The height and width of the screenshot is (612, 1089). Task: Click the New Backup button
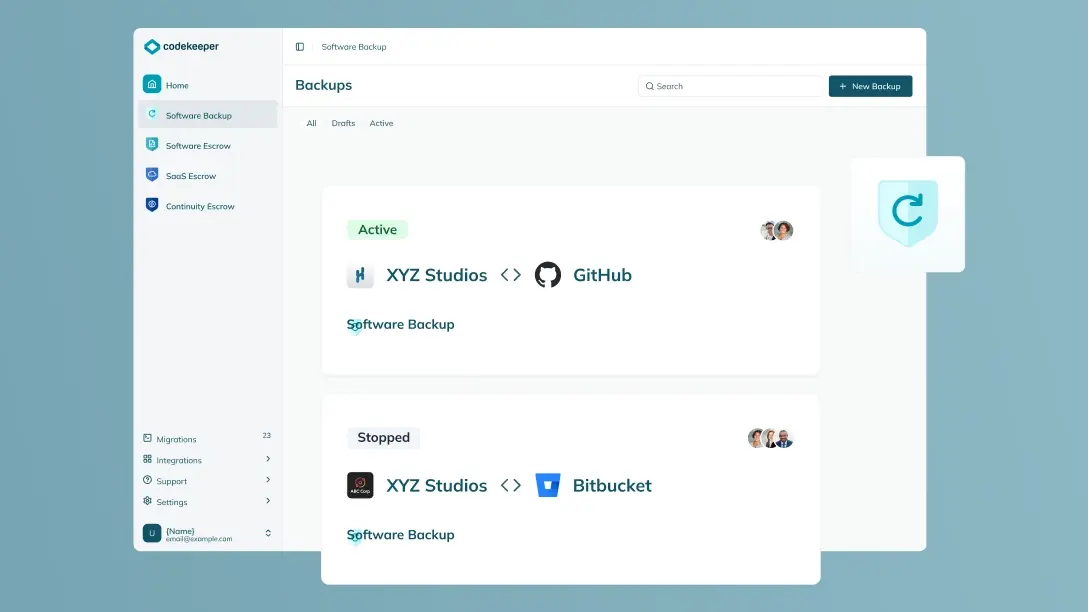coord(870,86)
